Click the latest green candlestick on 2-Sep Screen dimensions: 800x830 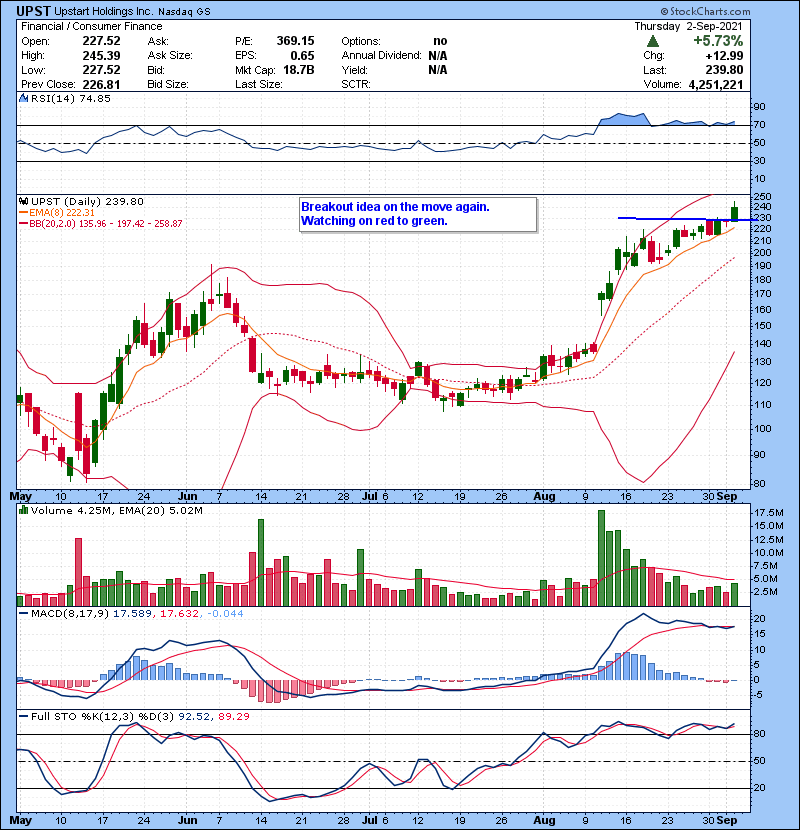pyautogui.click(x=734, y=212)
